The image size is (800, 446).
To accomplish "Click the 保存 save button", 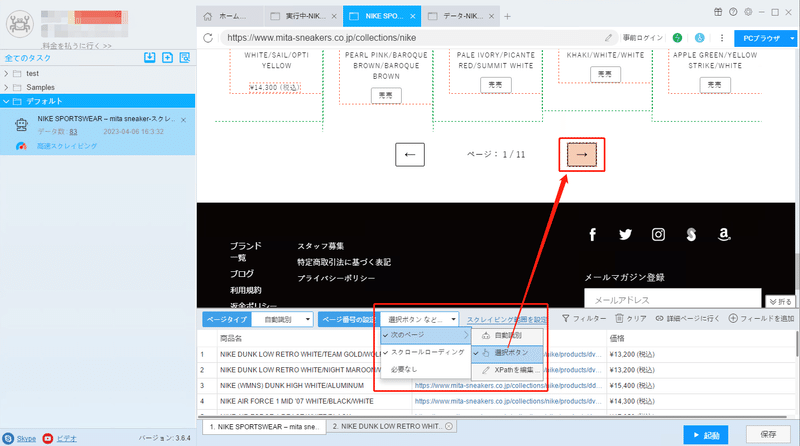I will point(768,434).
